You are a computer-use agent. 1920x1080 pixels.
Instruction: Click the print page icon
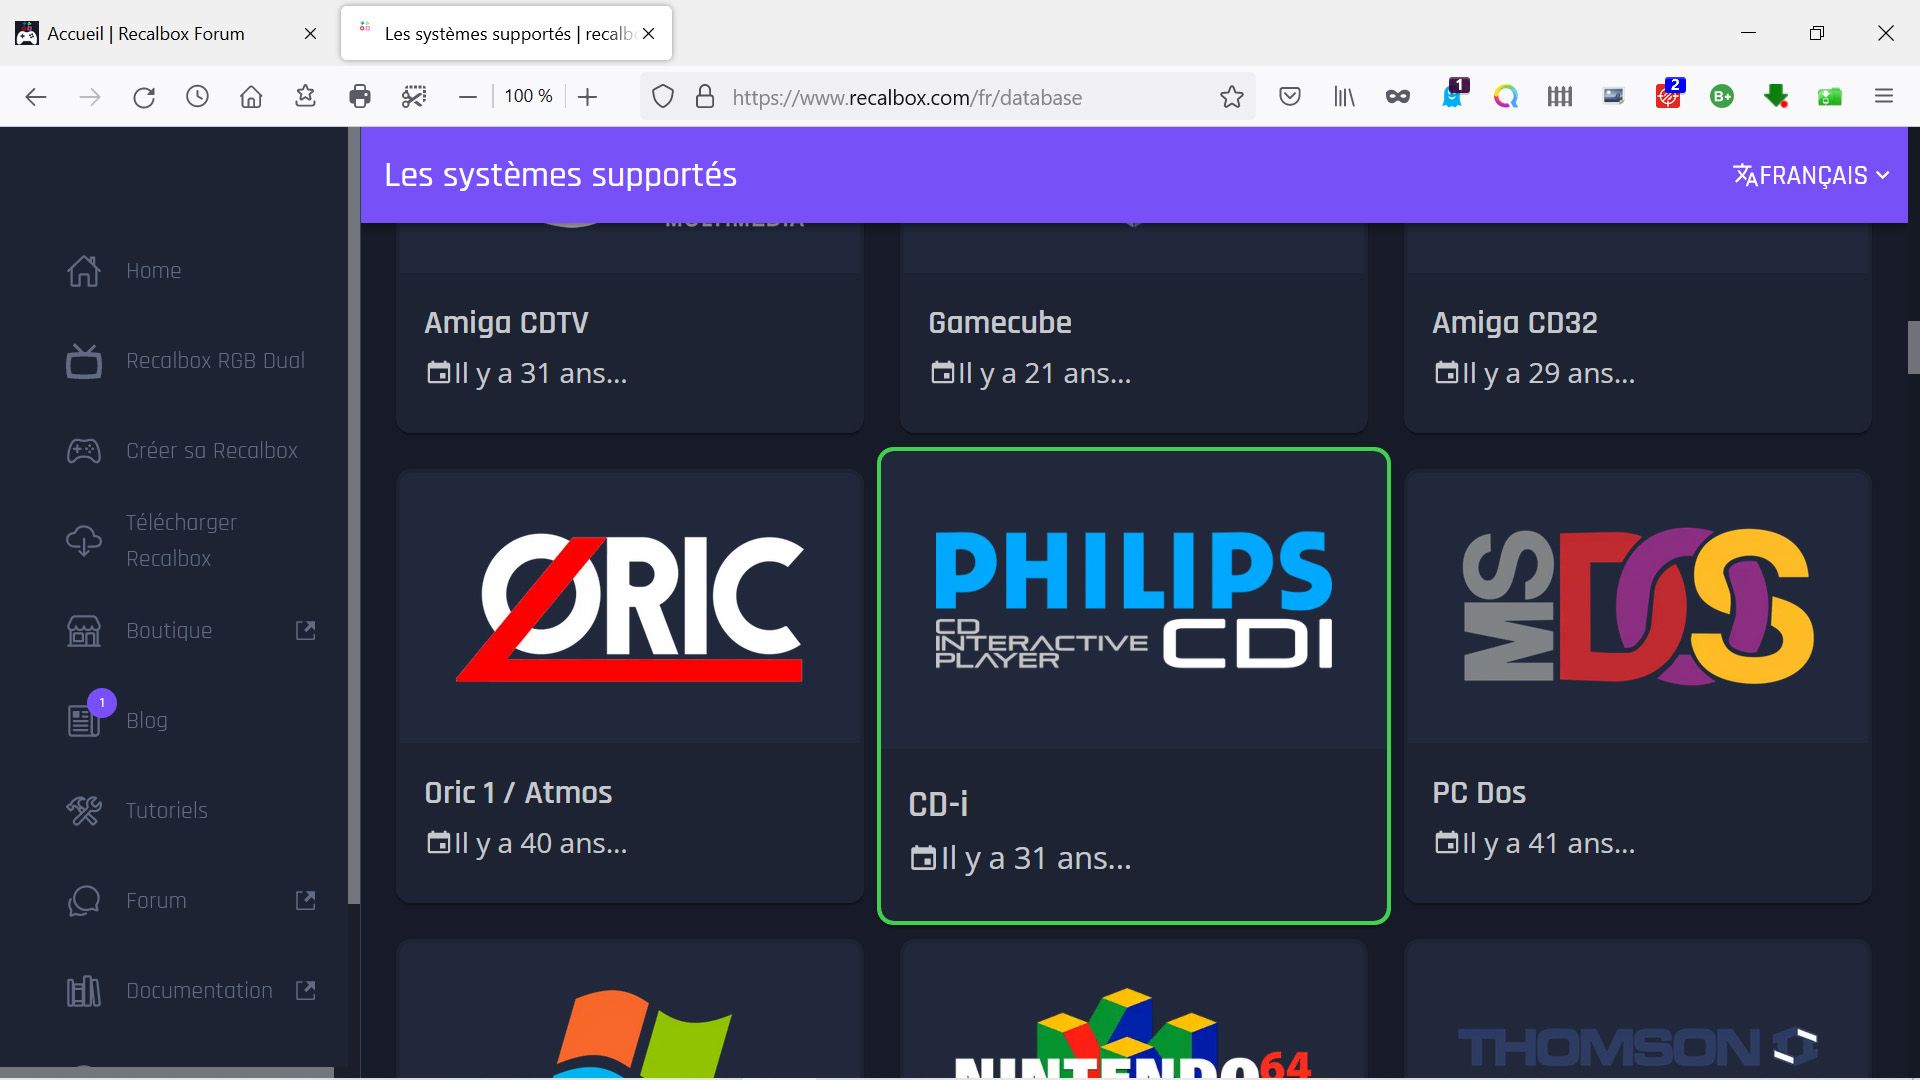[x=360, y=97]
